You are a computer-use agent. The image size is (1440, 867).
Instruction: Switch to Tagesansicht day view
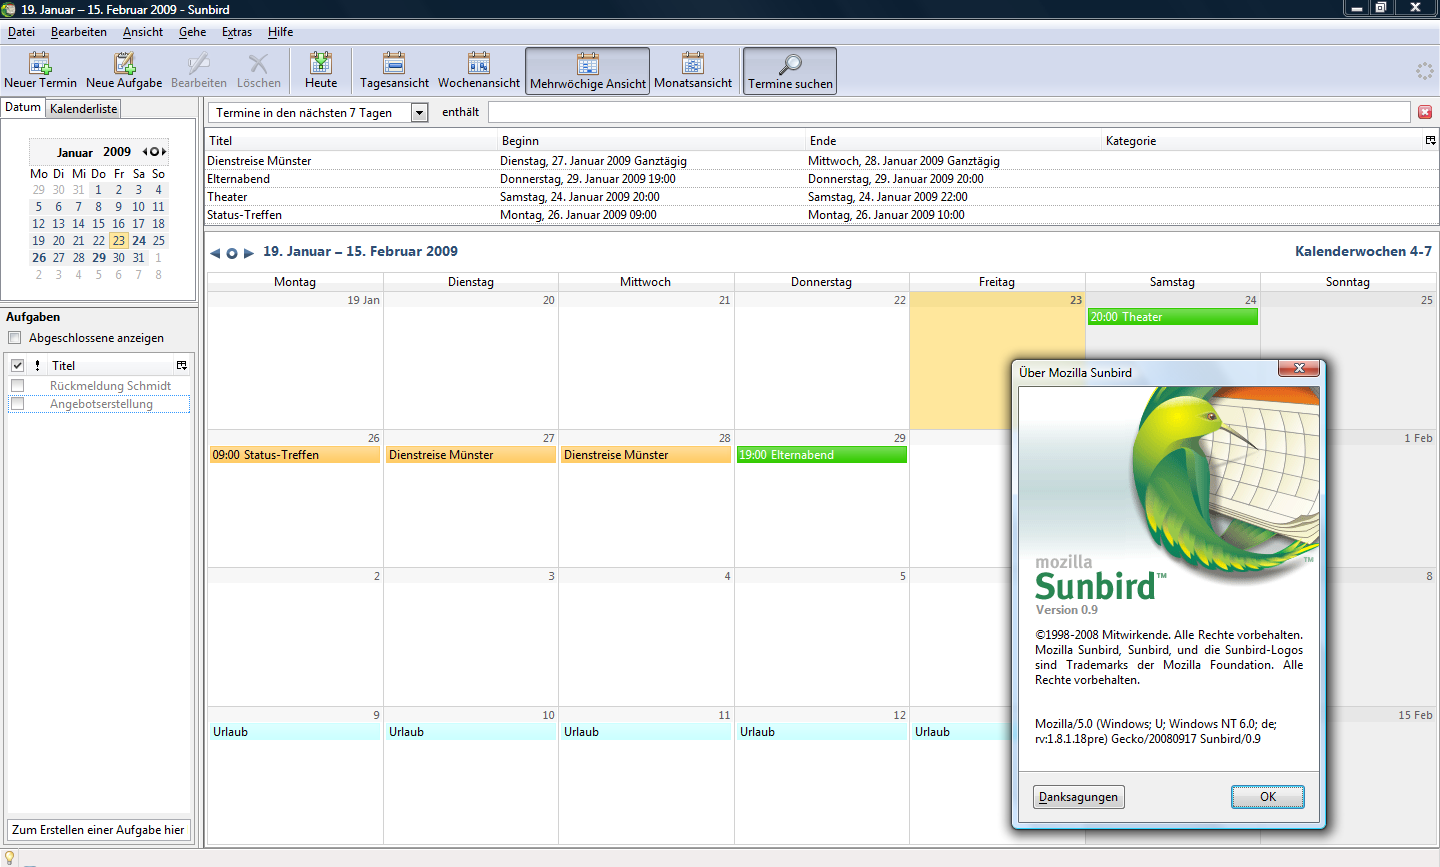tap(394, 65)
